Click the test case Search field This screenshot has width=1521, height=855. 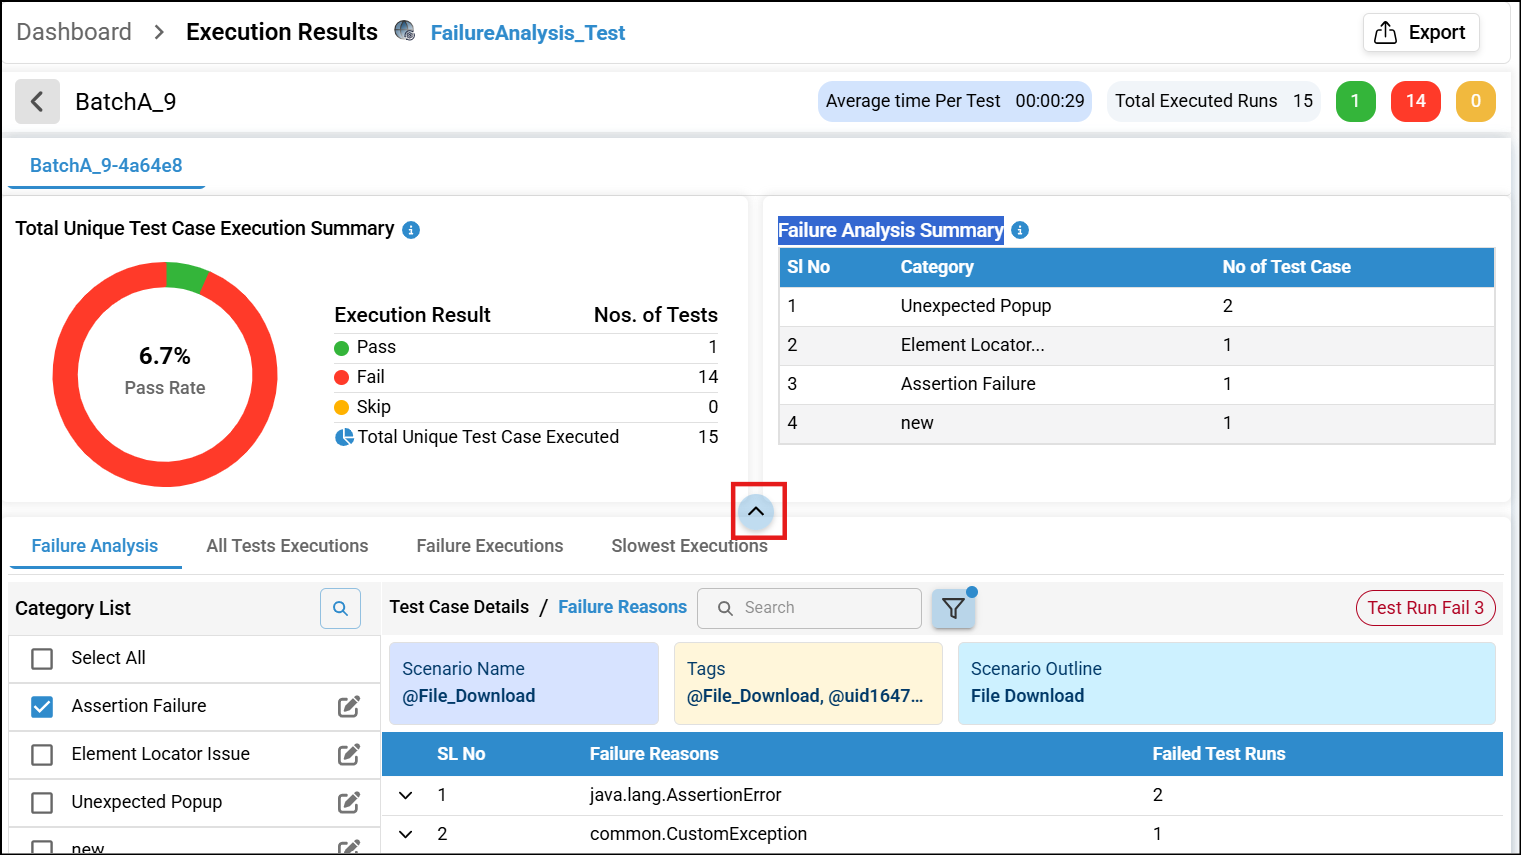[820, 608]
